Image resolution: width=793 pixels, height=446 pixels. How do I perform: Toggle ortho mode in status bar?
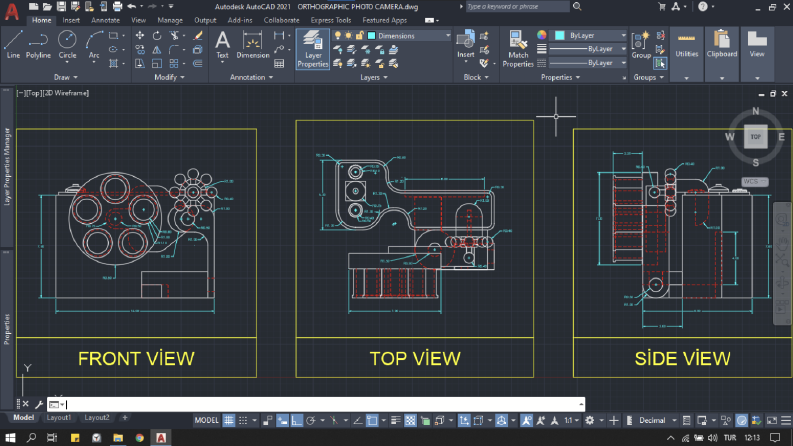[x=296, y=420]
